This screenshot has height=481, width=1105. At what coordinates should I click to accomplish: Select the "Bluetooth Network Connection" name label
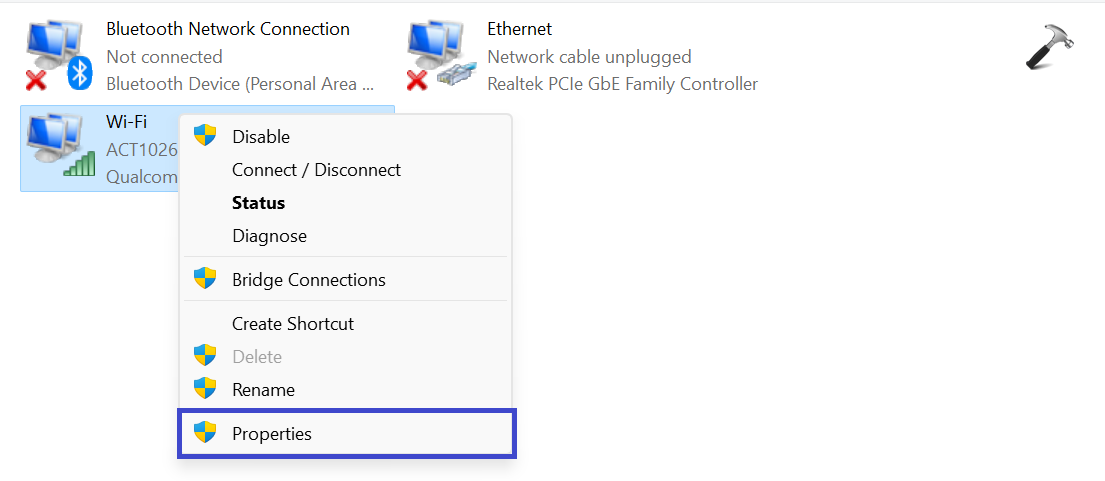pyautogui.click(x=228, y=29)
